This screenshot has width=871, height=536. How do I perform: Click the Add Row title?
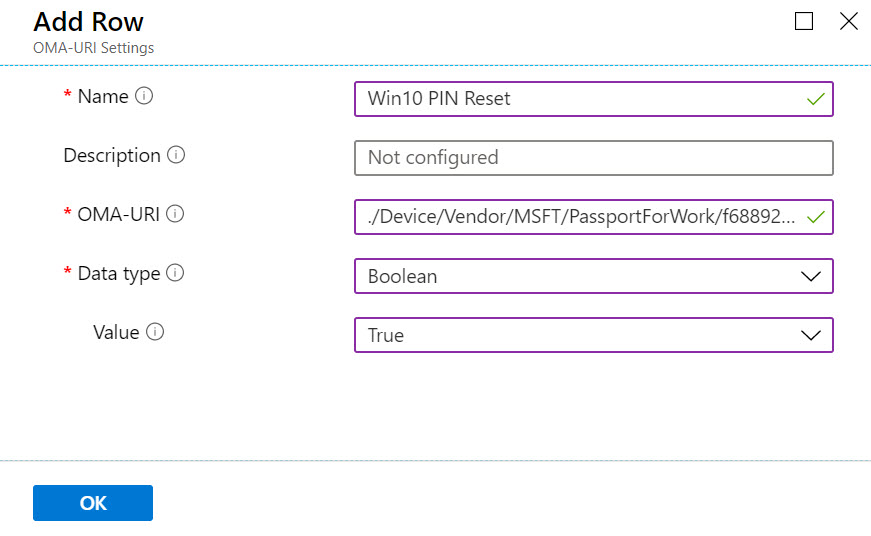coord(88,22)
